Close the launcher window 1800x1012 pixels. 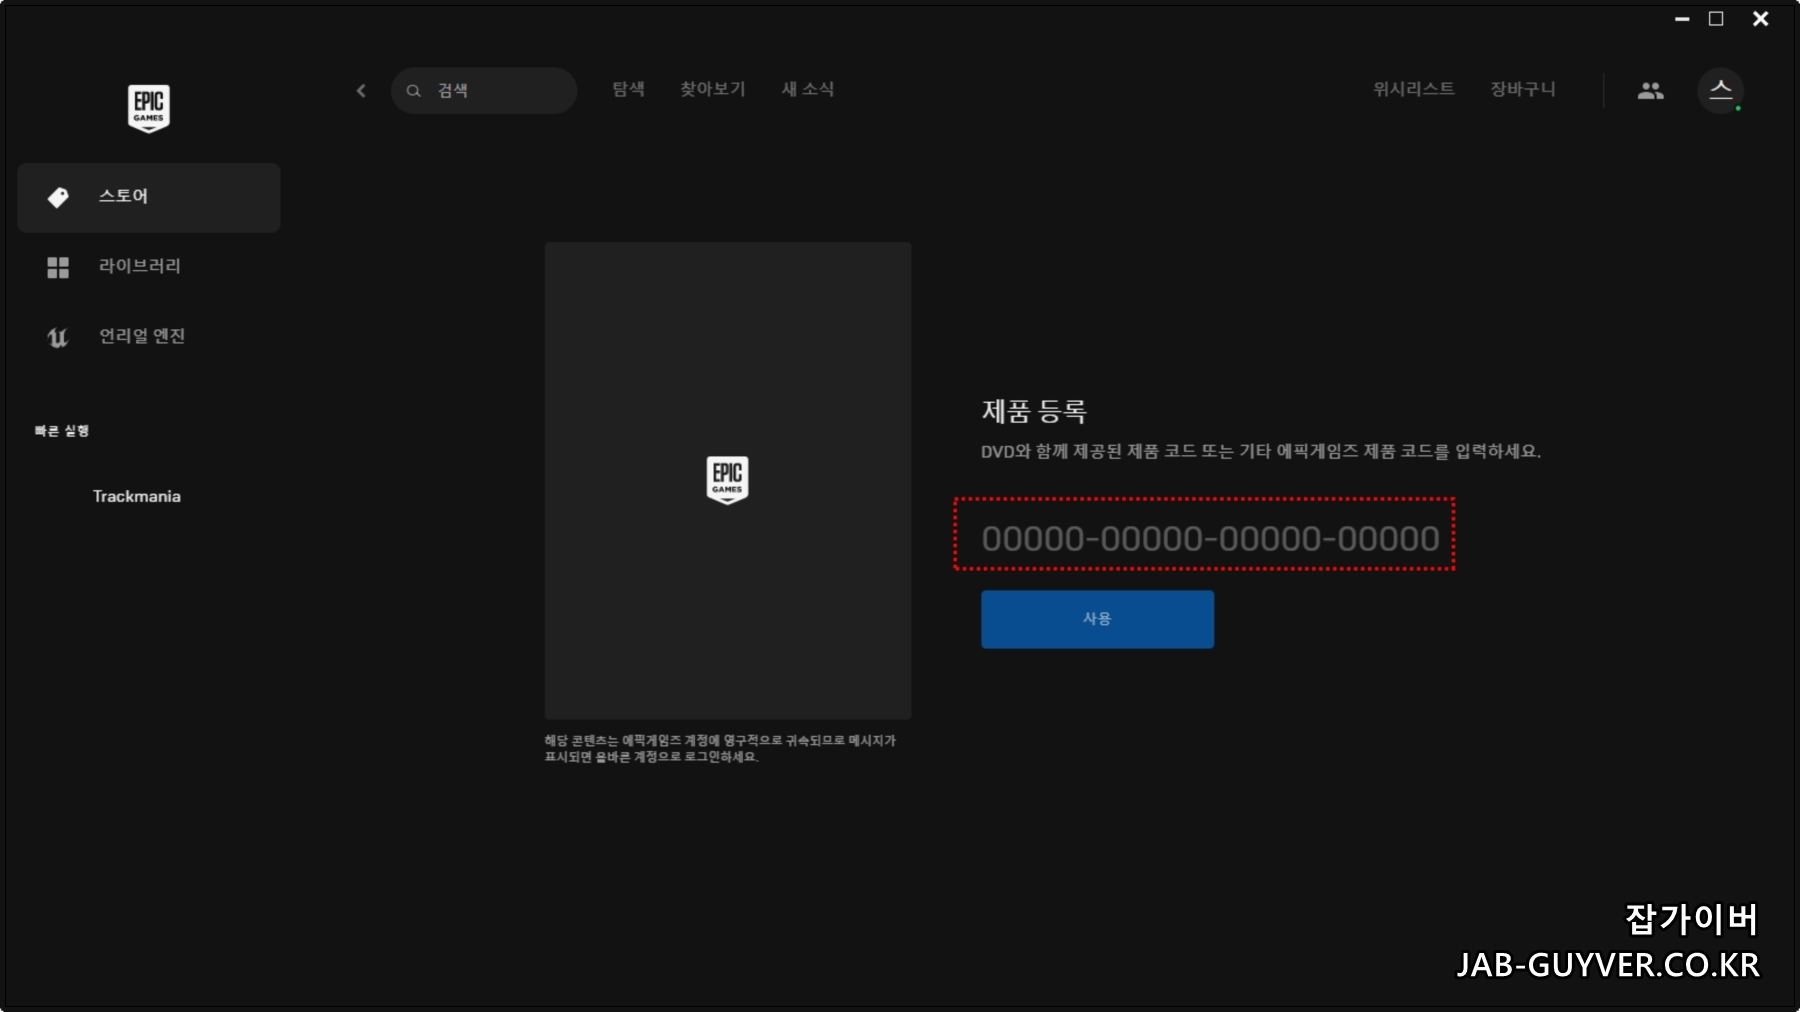1761,19
